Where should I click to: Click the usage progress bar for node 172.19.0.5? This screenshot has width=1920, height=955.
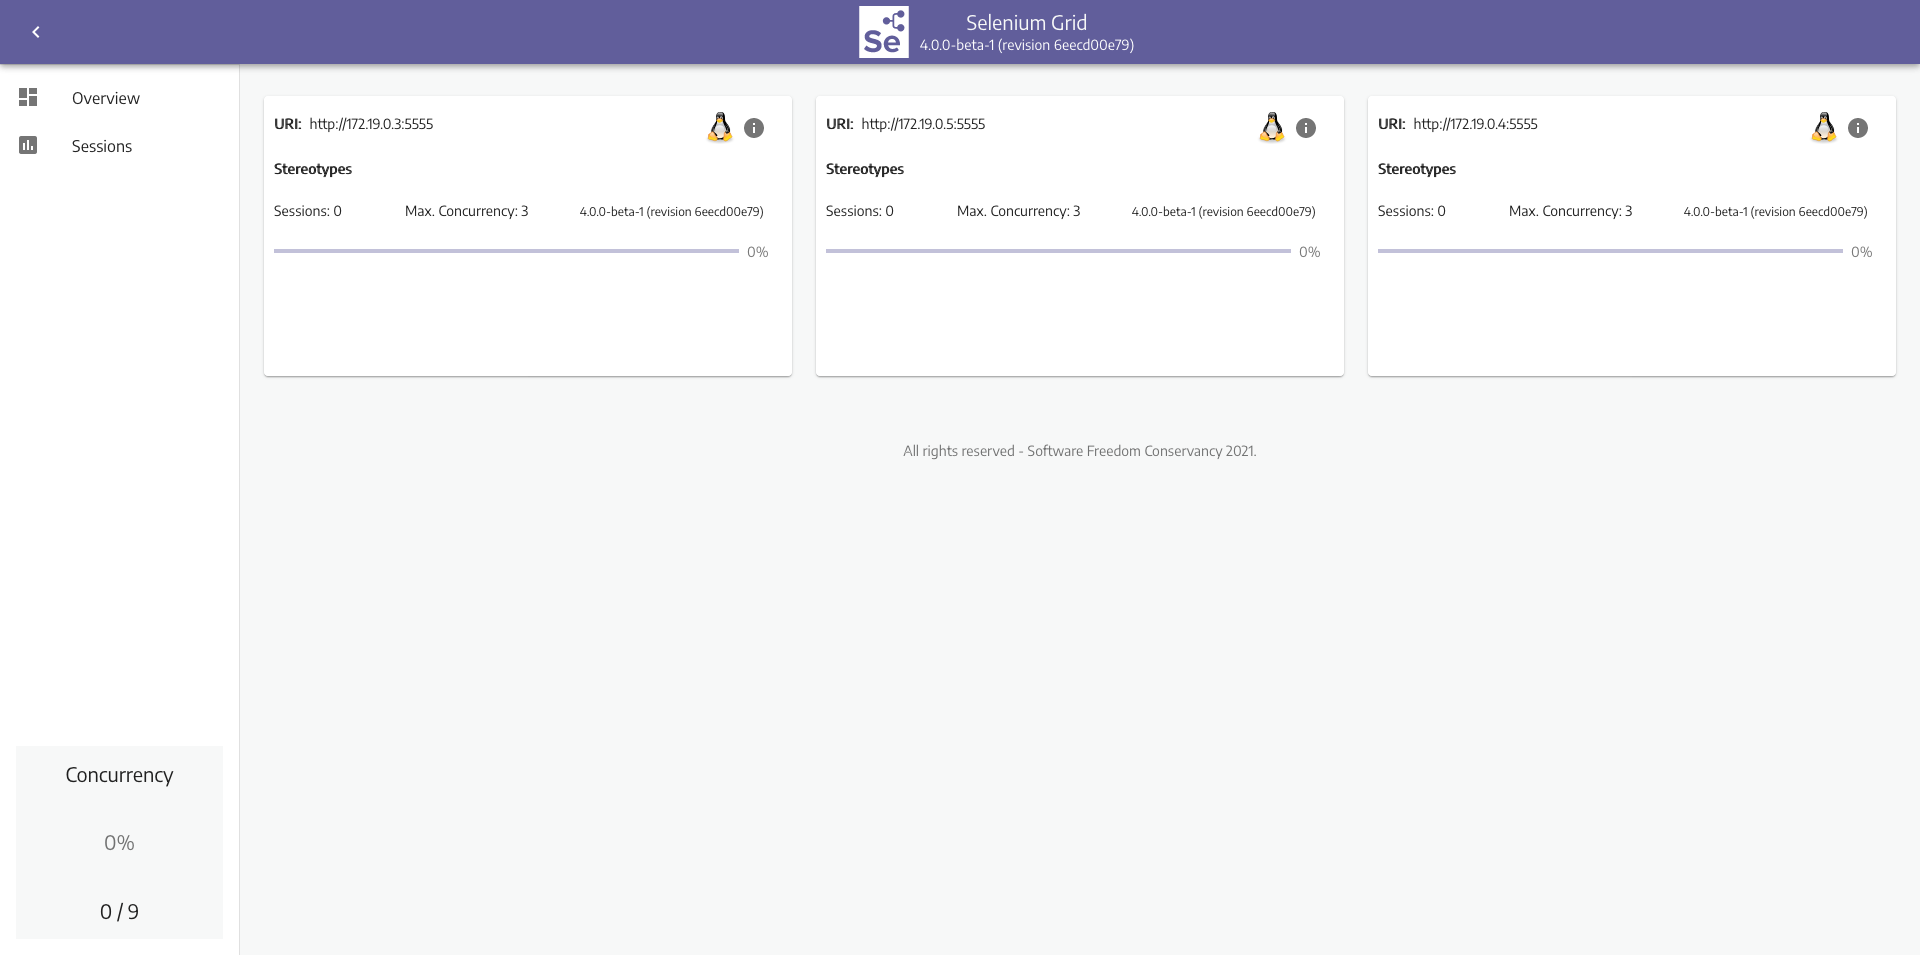click(x=1058, y=251)
